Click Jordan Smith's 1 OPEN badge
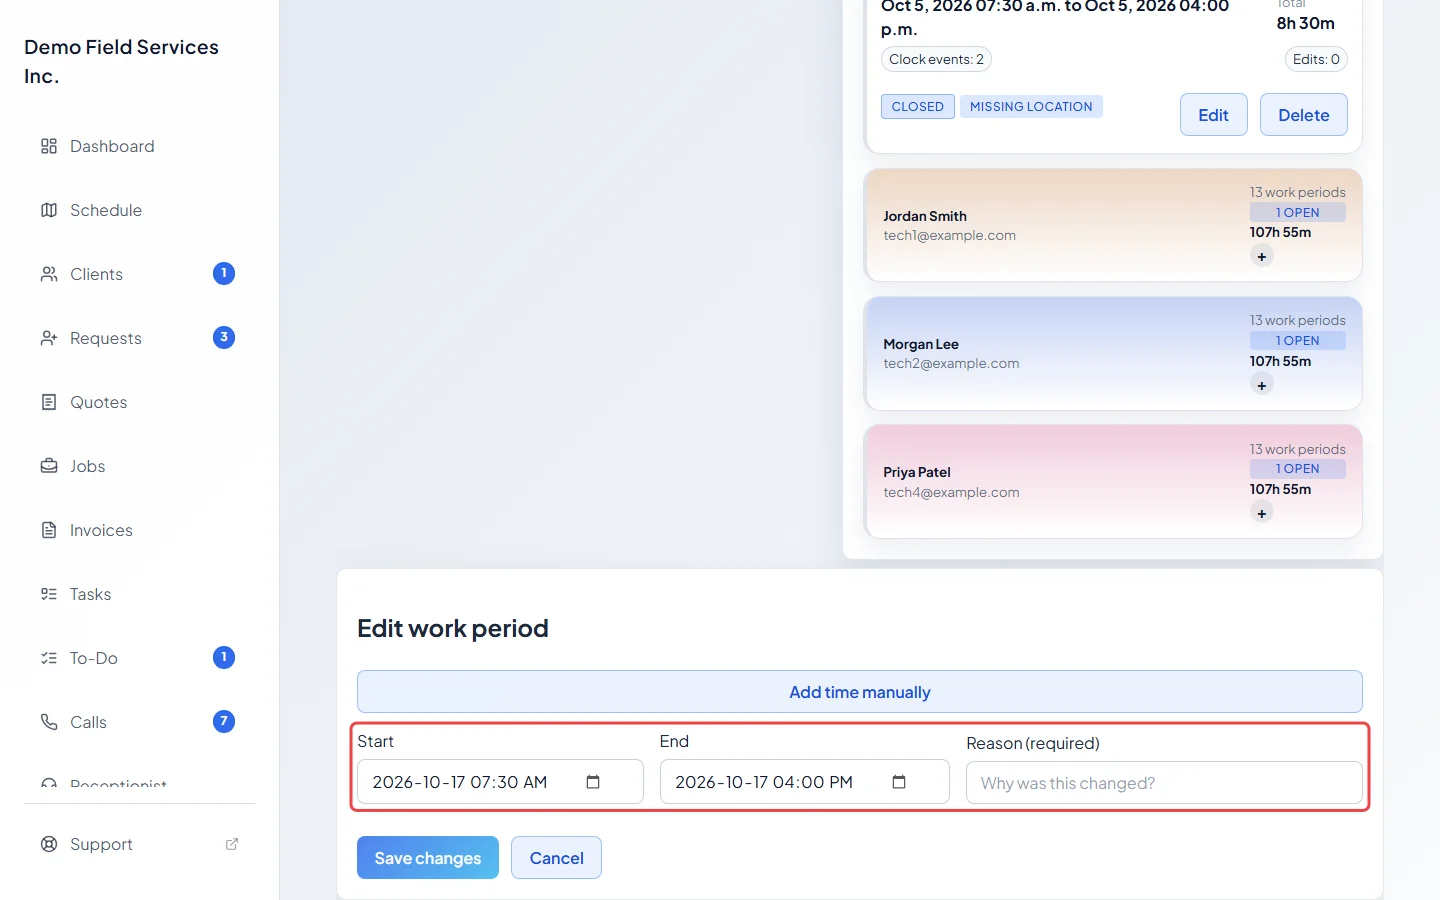Image resolution: width=1440 pixels, height=900 pixels. (1297, 212)
